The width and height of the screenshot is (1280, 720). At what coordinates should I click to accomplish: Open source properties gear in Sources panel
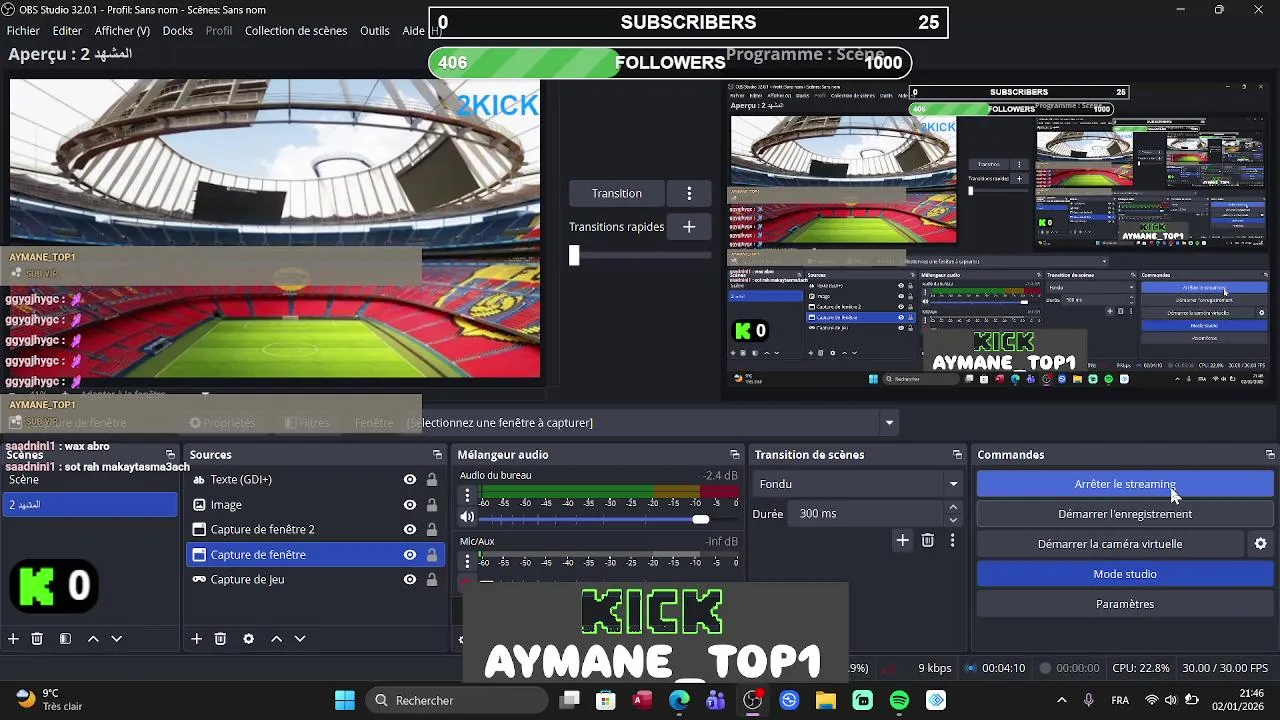248,639
